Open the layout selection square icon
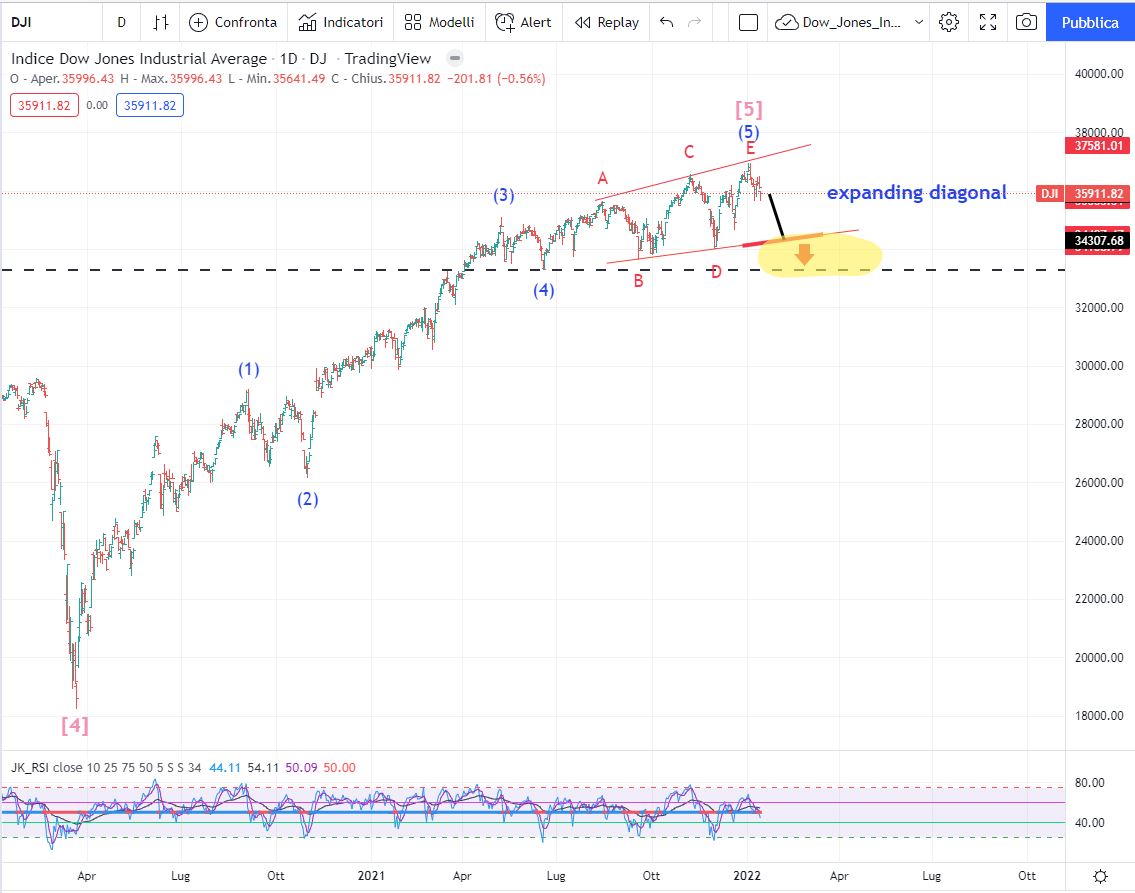Viewport: 1135px width, 893px height. click(748, 22)
